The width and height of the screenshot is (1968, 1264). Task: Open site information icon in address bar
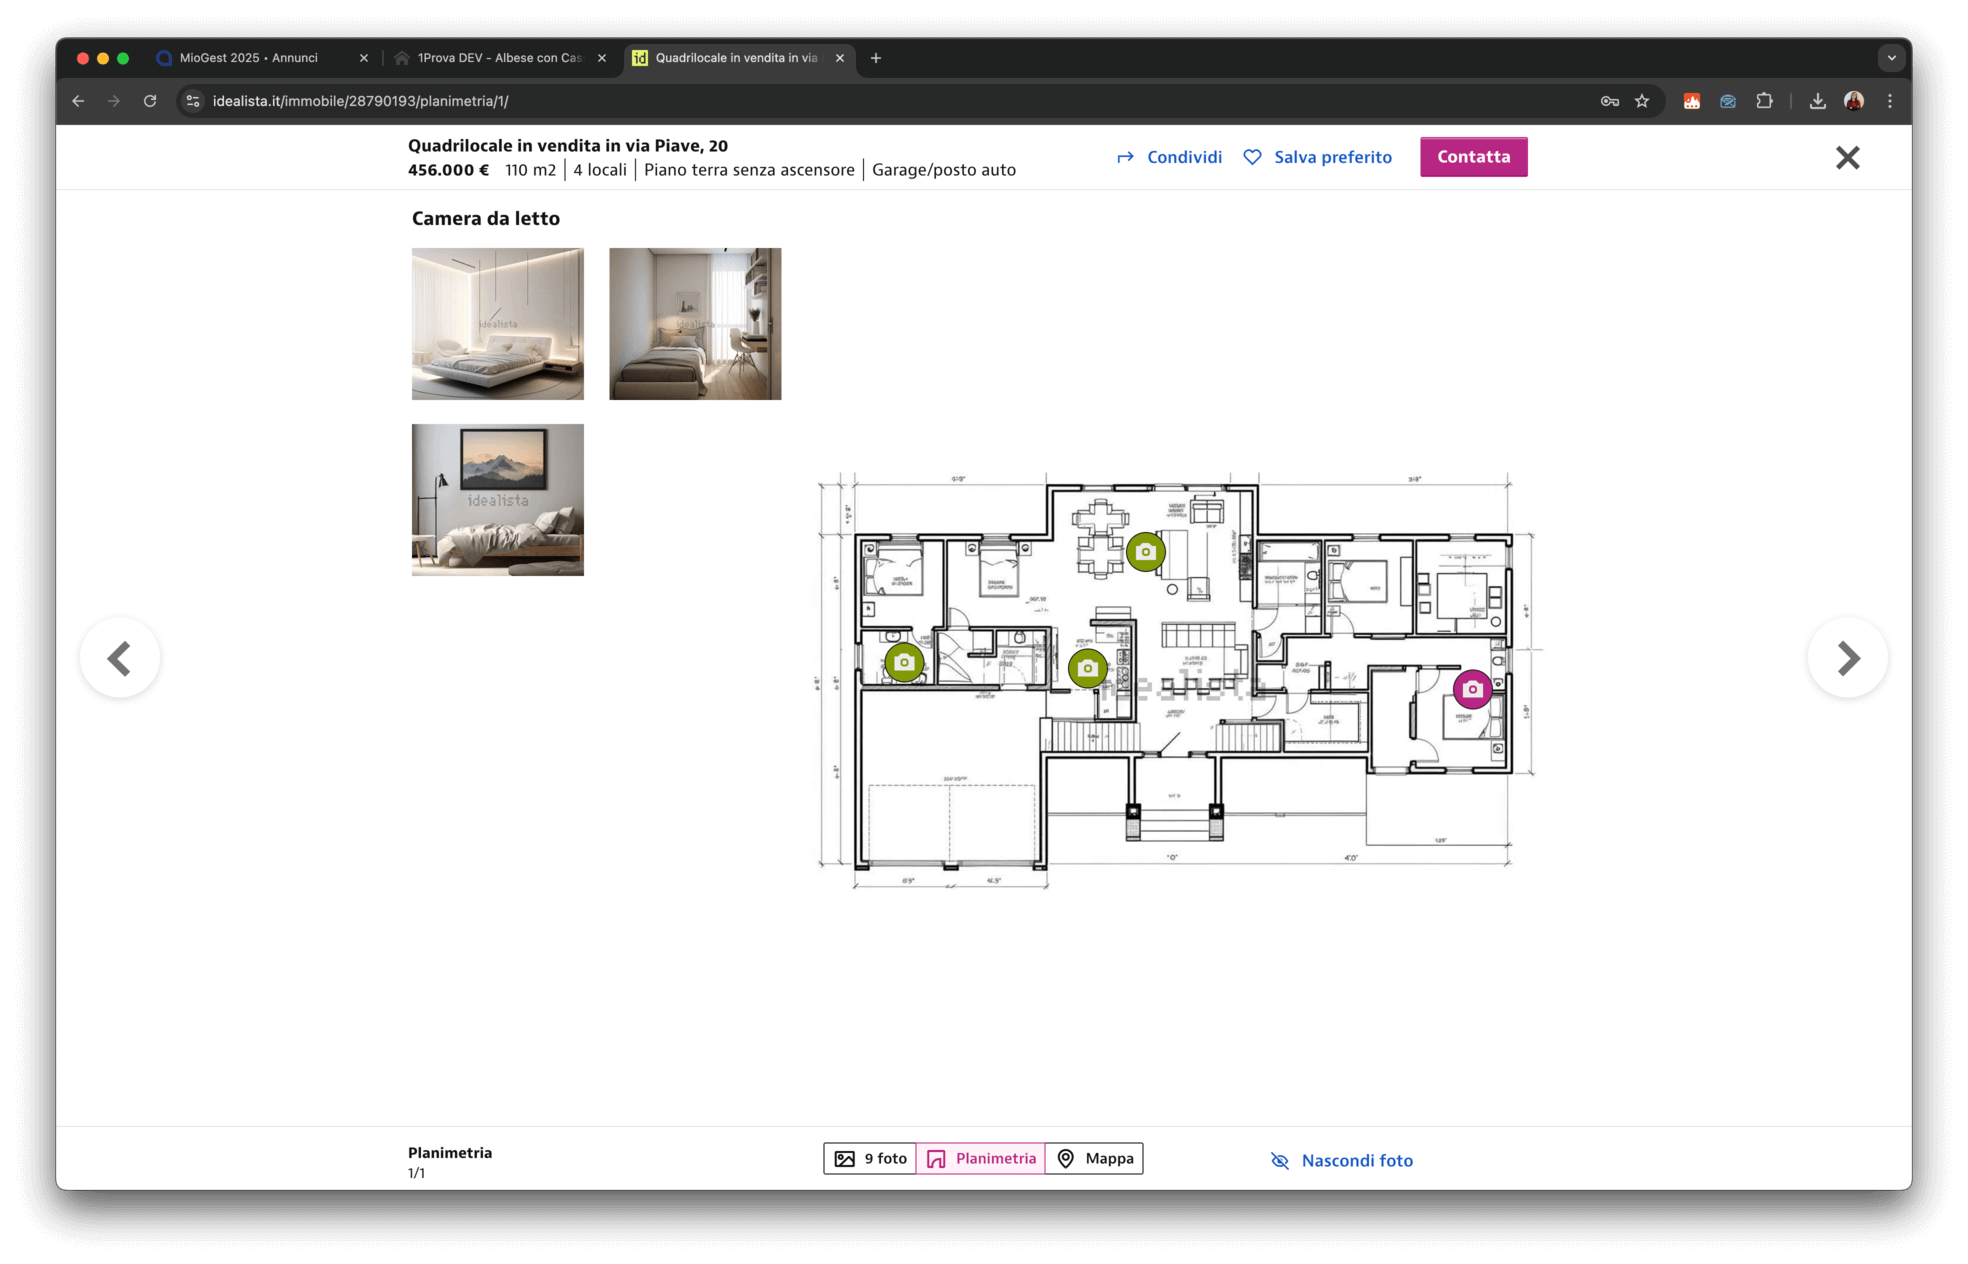pyautogui.click(x=193, y=101)
